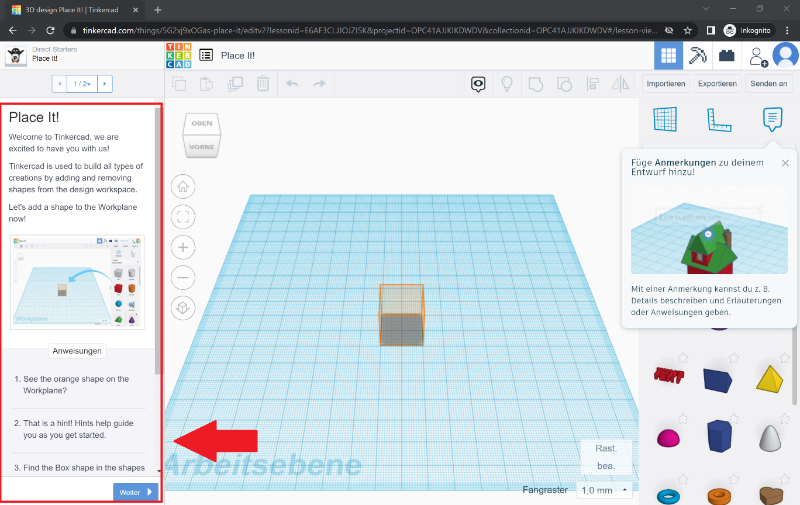
Task: Switch to 3D design grid view
Action: point(668,56)
